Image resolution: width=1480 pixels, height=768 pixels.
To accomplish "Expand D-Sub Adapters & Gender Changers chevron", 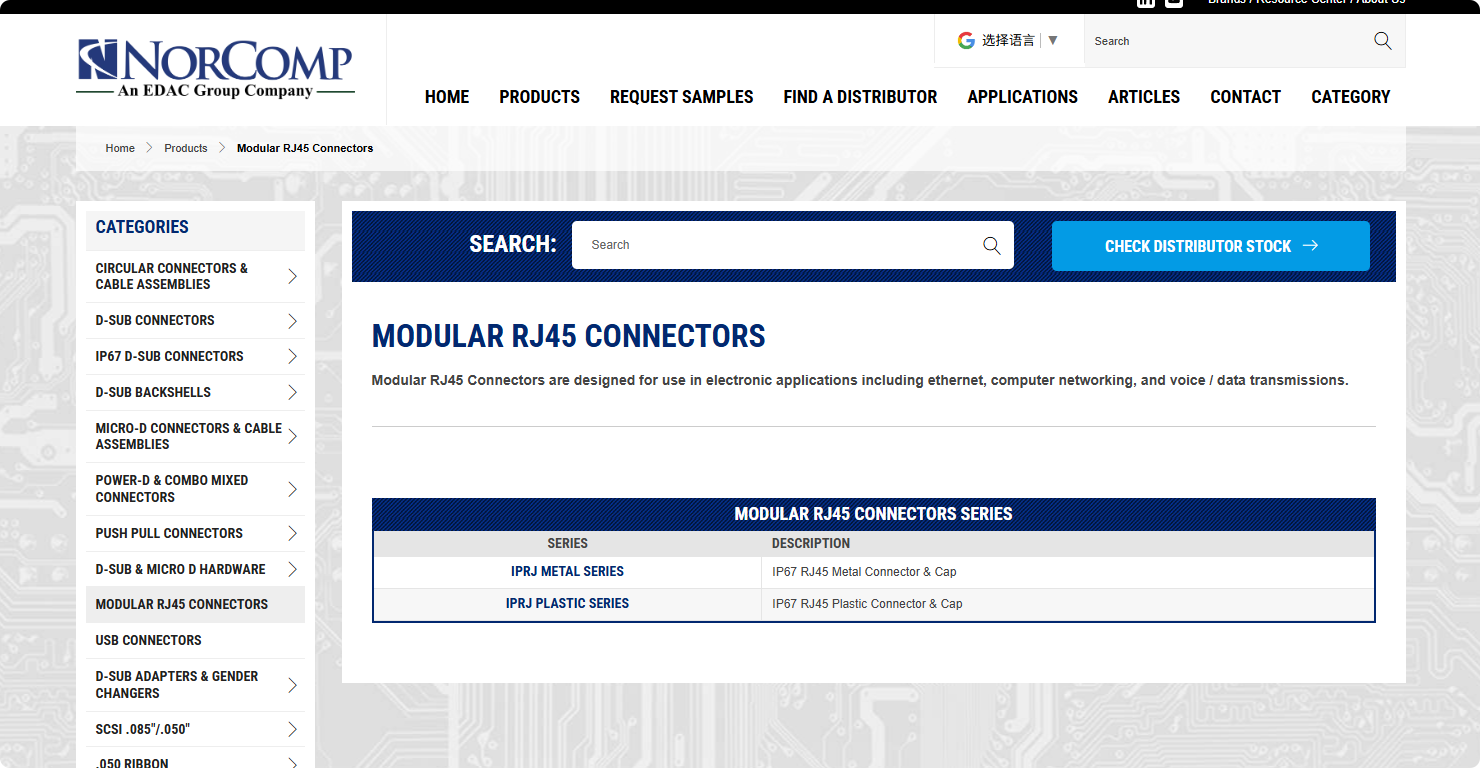I will coord(292,685).
